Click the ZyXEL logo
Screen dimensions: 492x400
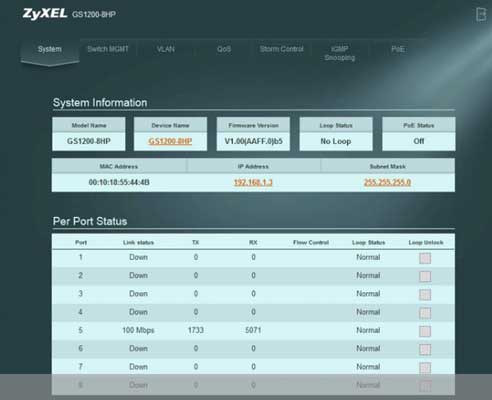45,14
